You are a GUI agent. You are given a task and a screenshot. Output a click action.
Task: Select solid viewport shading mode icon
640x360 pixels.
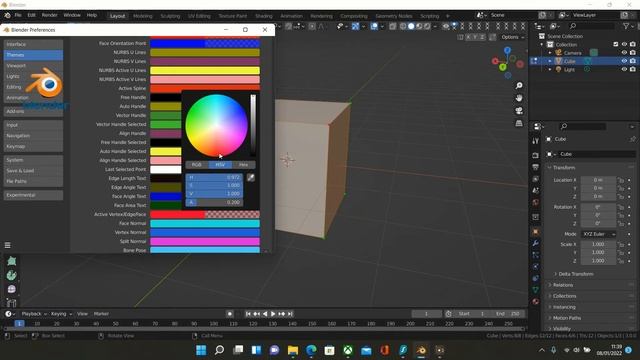[x=411, y=26]
